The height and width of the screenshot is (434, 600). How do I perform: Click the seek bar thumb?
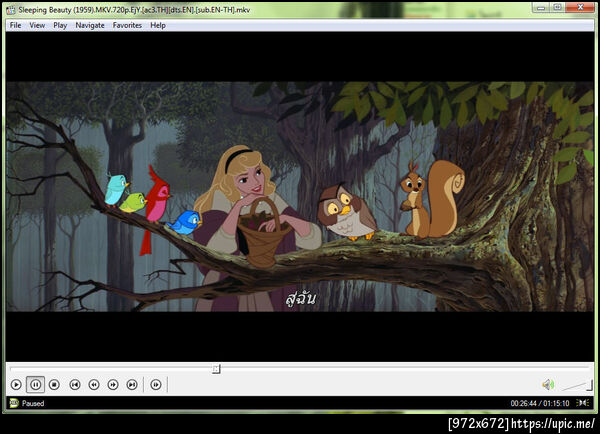216,369
